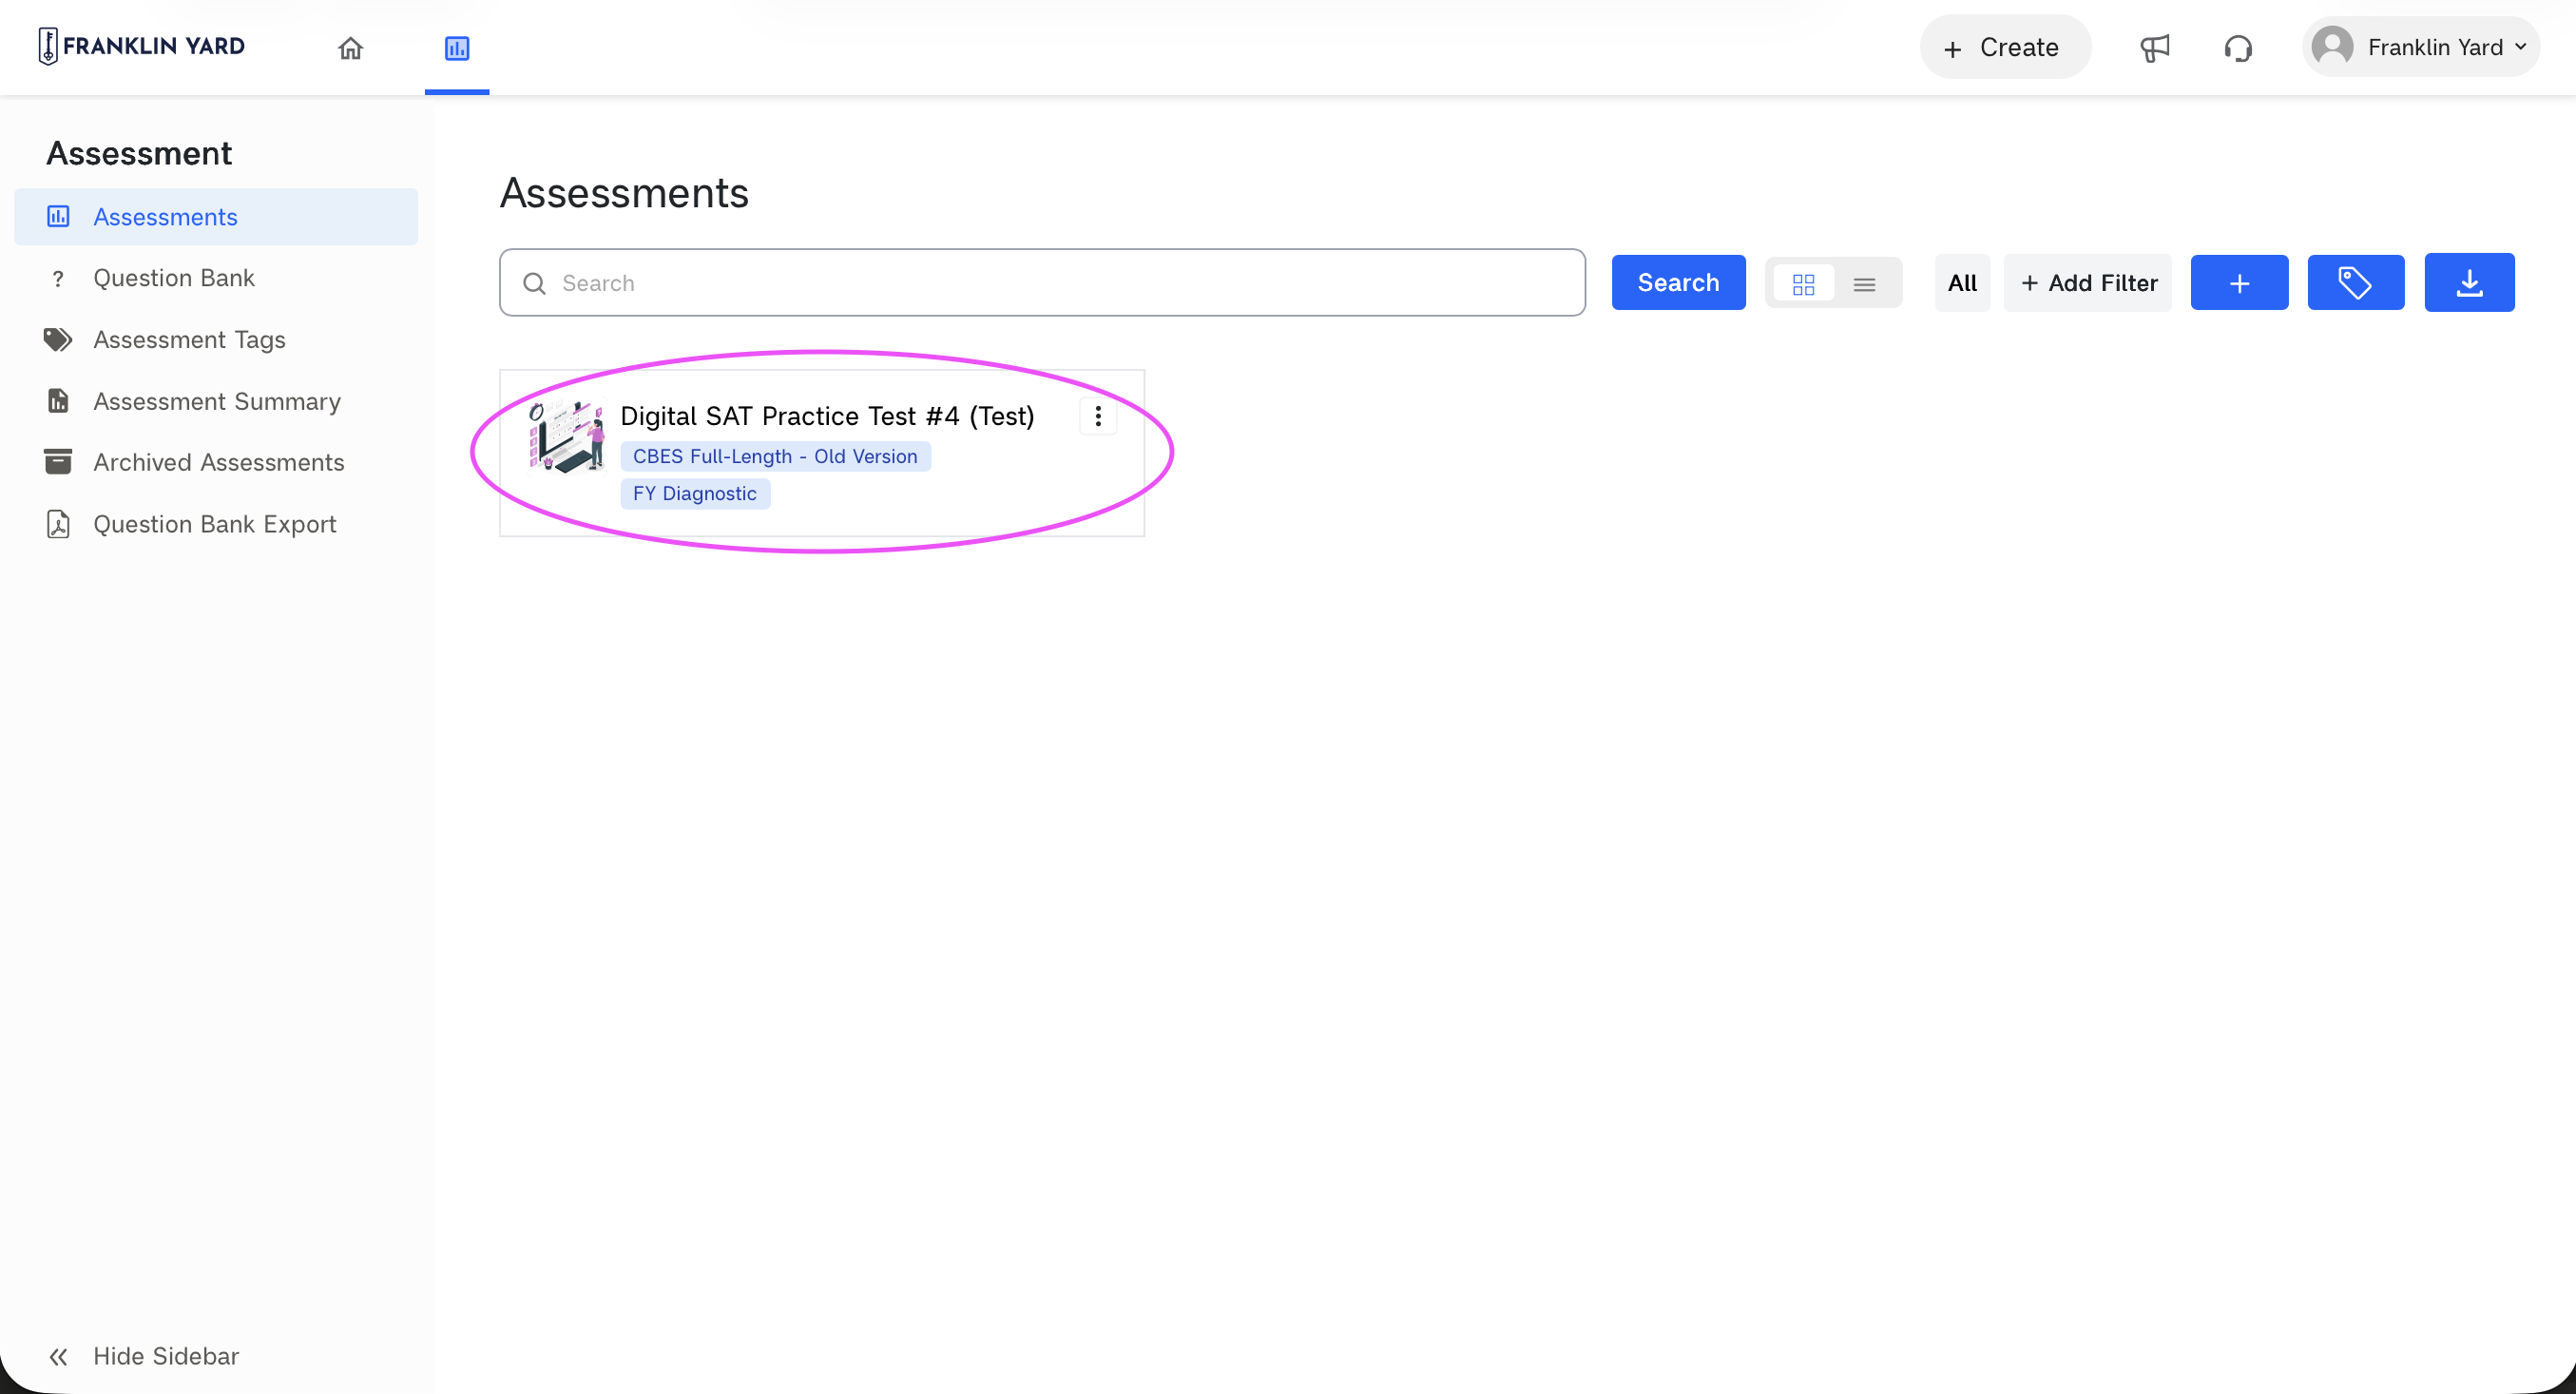The width and height of the screenshot is (2576, 1394).
Task: Select the All filter
Action: coord(1962,283)
